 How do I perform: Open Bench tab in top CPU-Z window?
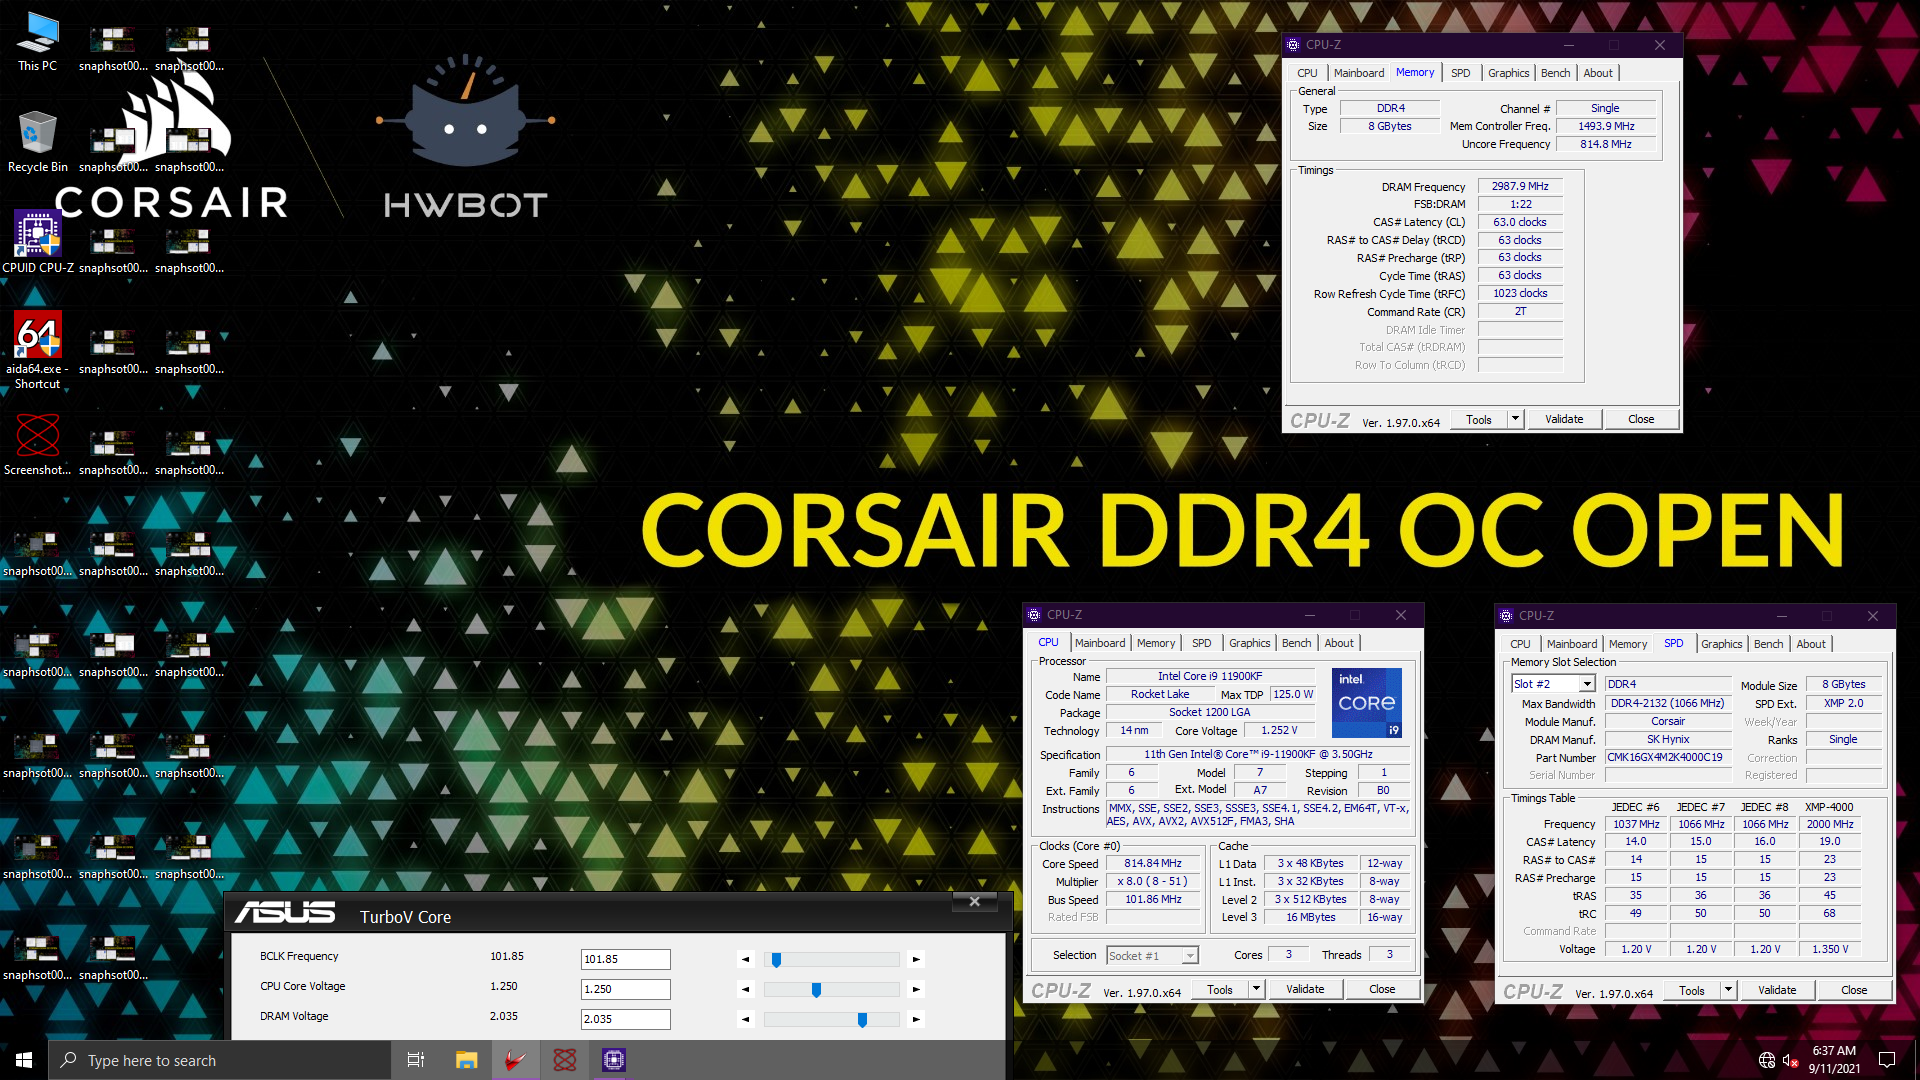click(x=1555, y=73)
